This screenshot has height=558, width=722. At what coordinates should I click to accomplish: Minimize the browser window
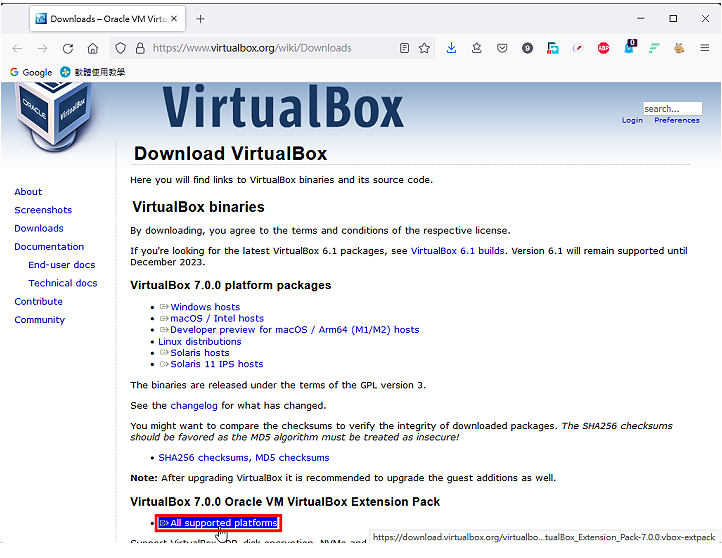(x=640, y=19)
